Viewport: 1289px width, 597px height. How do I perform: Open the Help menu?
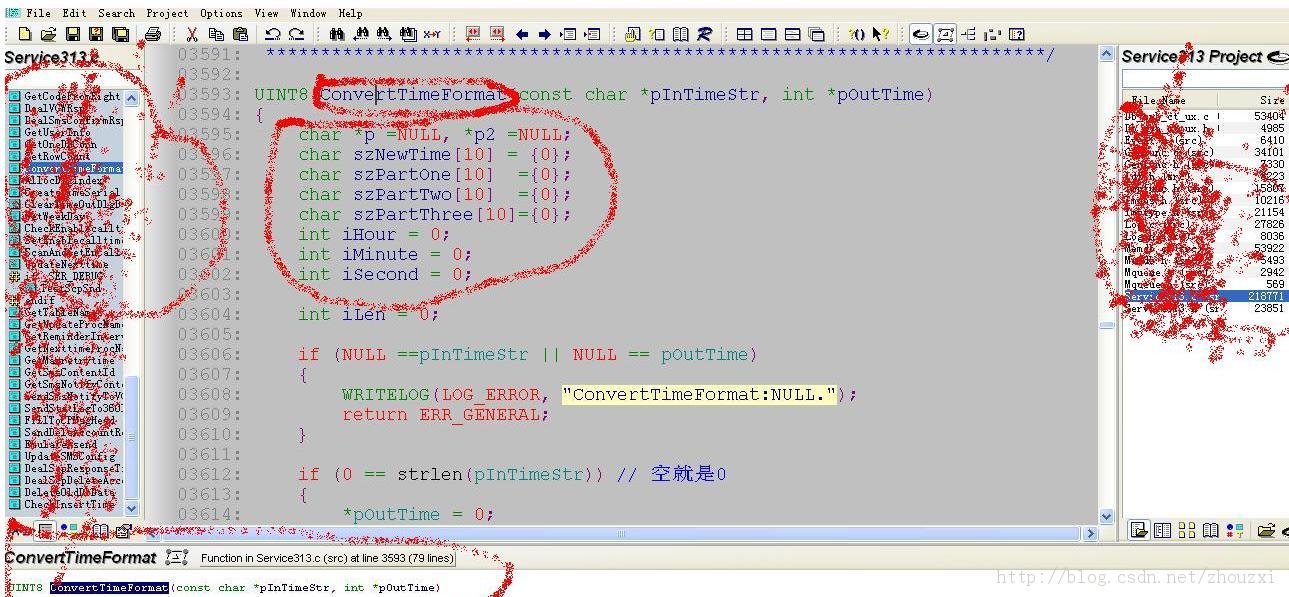(350, 13)
